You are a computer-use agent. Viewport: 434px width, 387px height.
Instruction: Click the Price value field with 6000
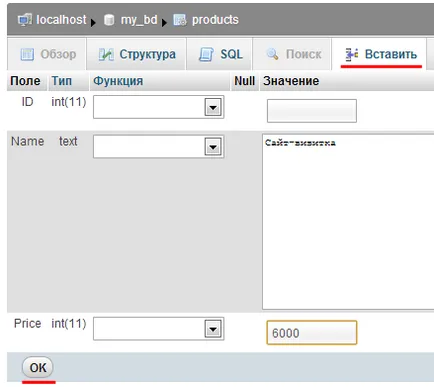click(x=312, y=333)
